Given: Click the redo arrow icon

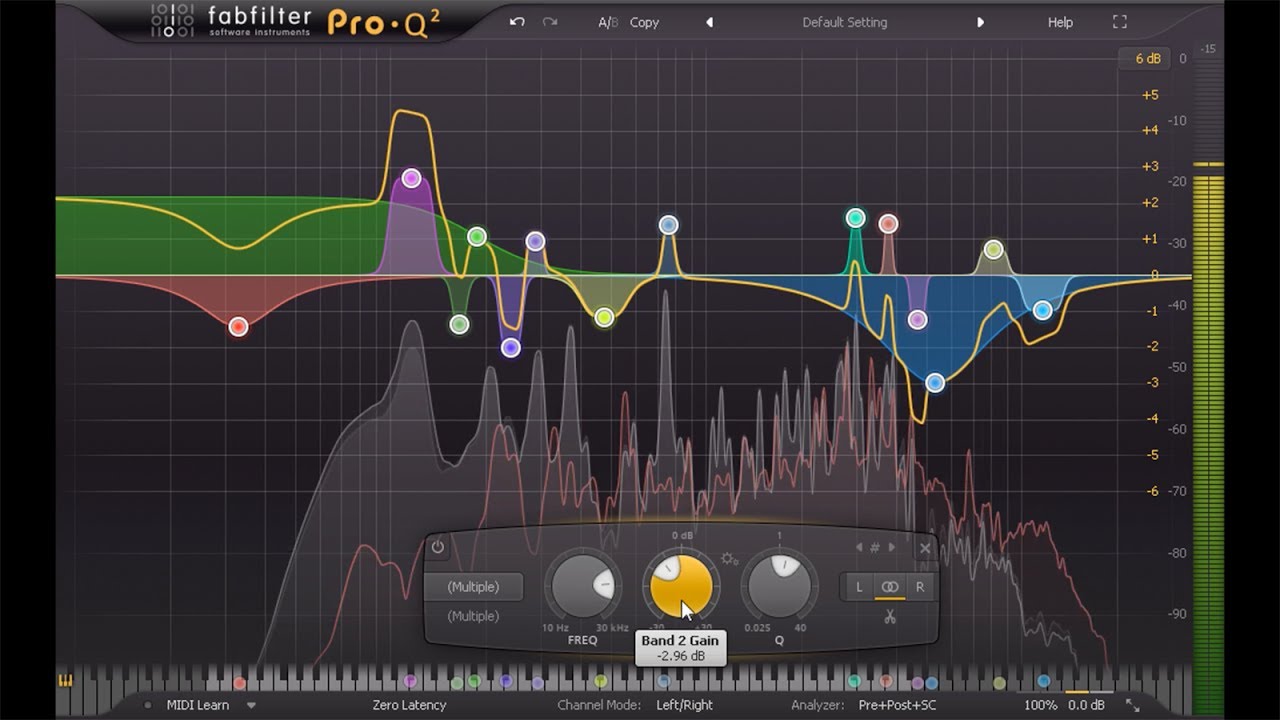Looking at the screenshot, I should 550,22.
